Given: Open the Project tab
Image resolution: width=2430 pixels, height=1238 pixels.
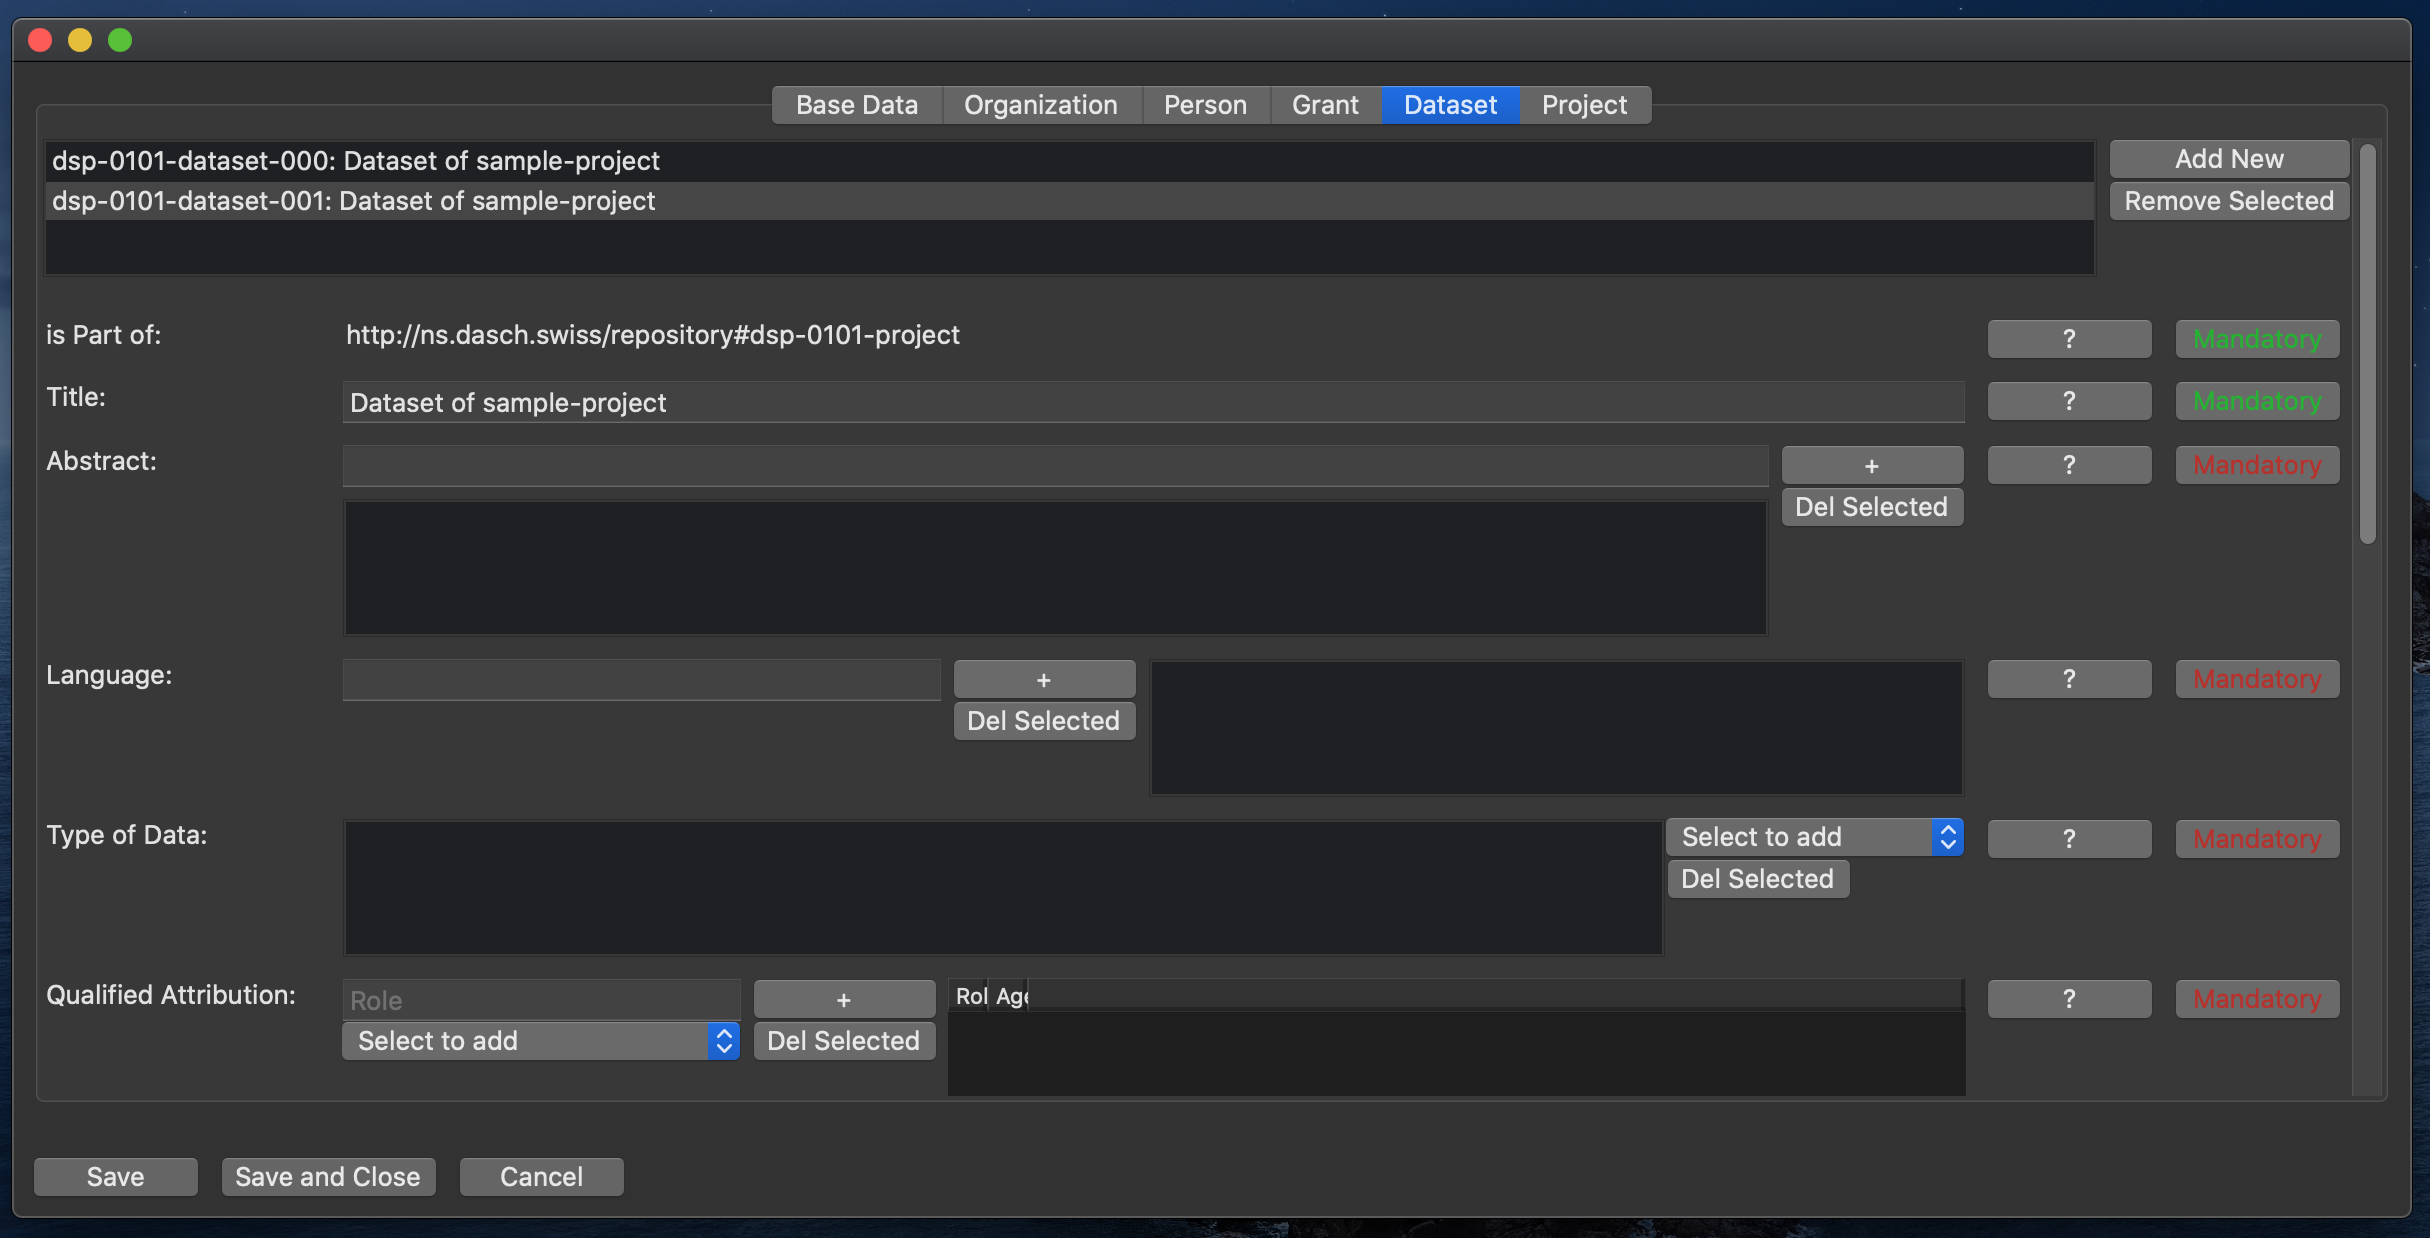Looking at the screenshot, I should pyautogui.click(x=1584, y=105).
